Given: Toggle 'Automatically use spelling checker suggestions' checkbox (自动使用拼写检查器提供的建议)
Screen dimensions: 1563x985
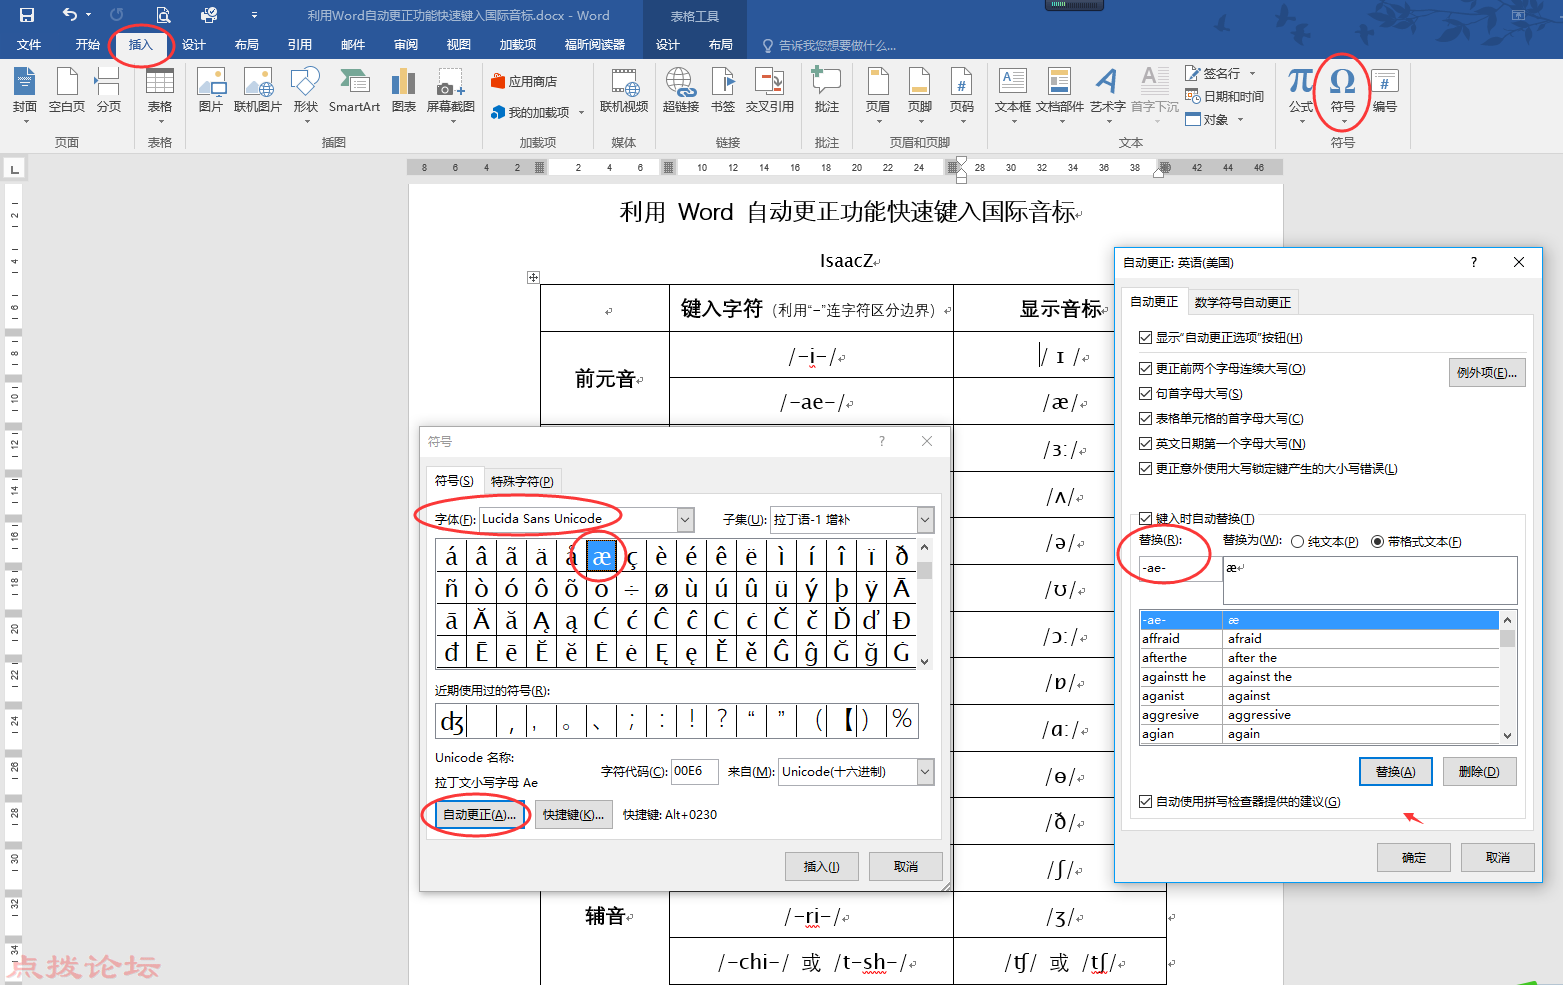Looking at the screenshot, I should [x=1146, y=802].
